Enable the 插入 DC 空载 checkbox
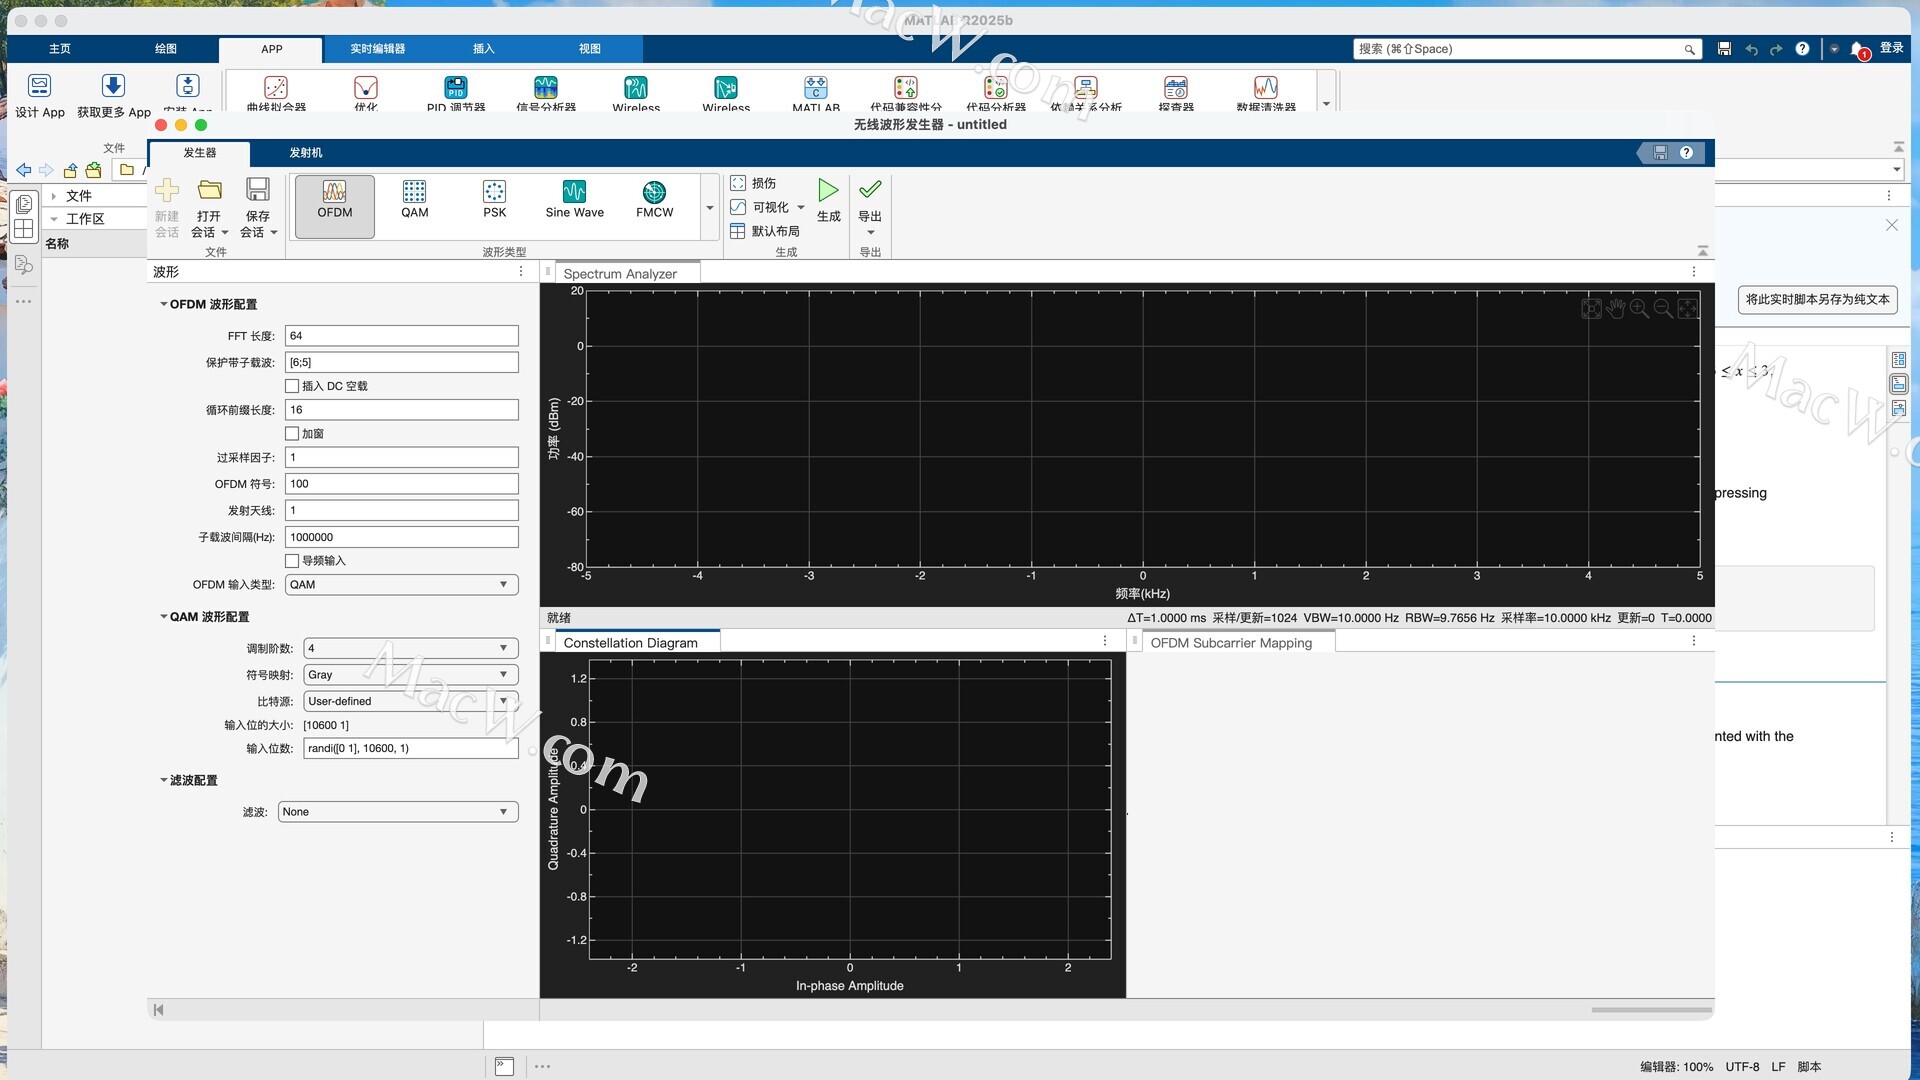 (x=292, y=386)
